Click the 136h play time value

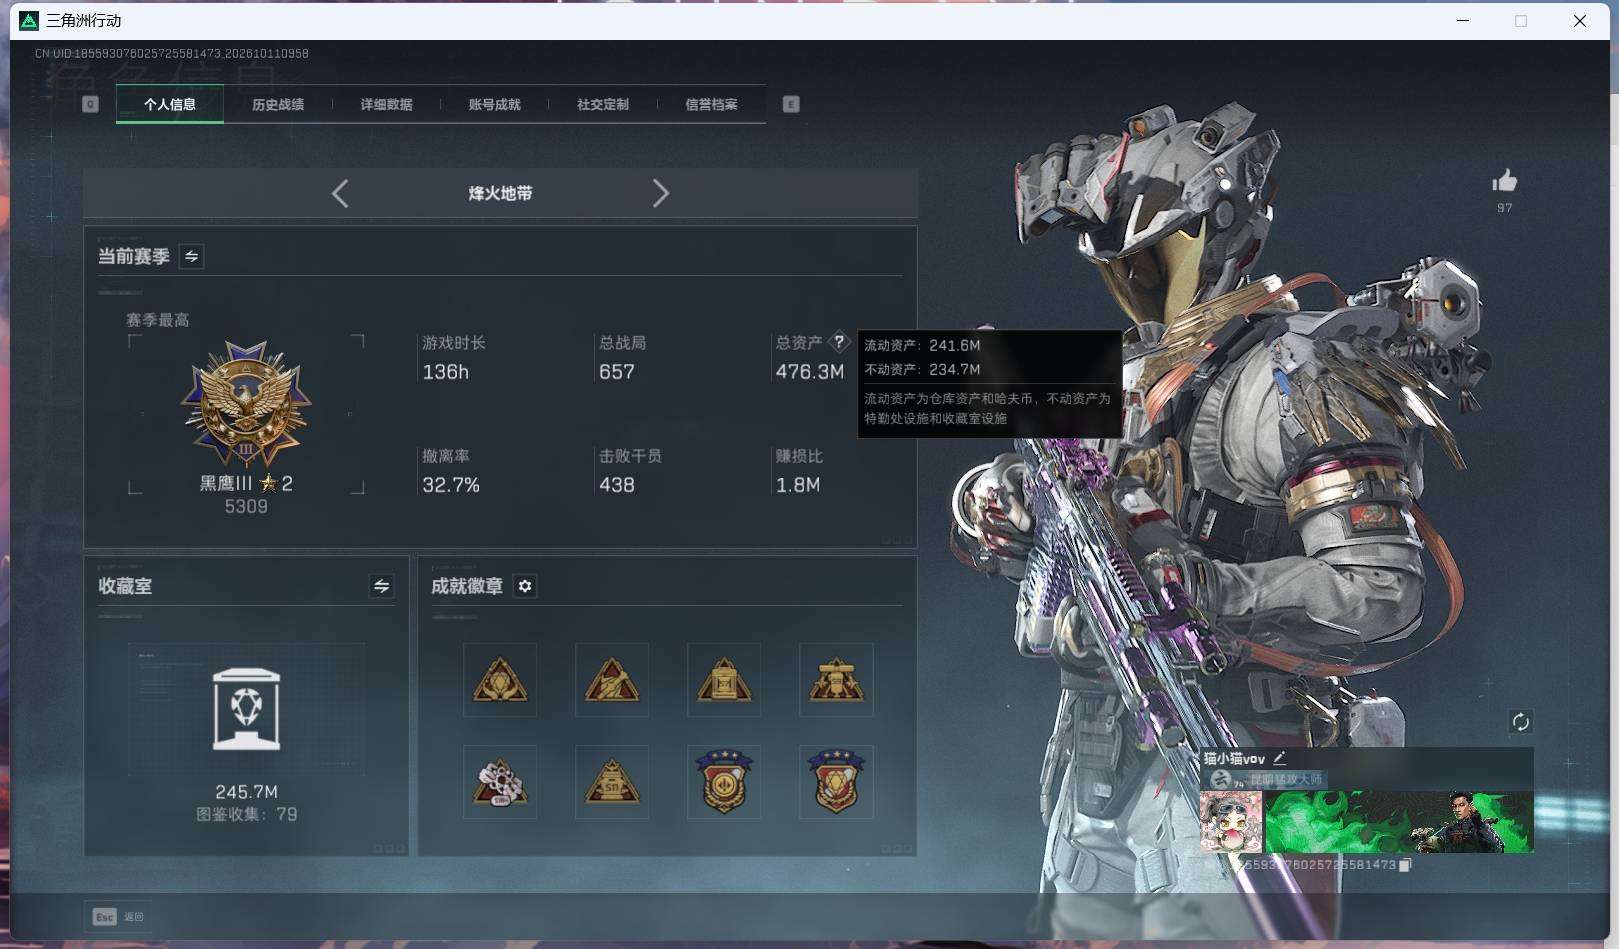pos(445,372)
